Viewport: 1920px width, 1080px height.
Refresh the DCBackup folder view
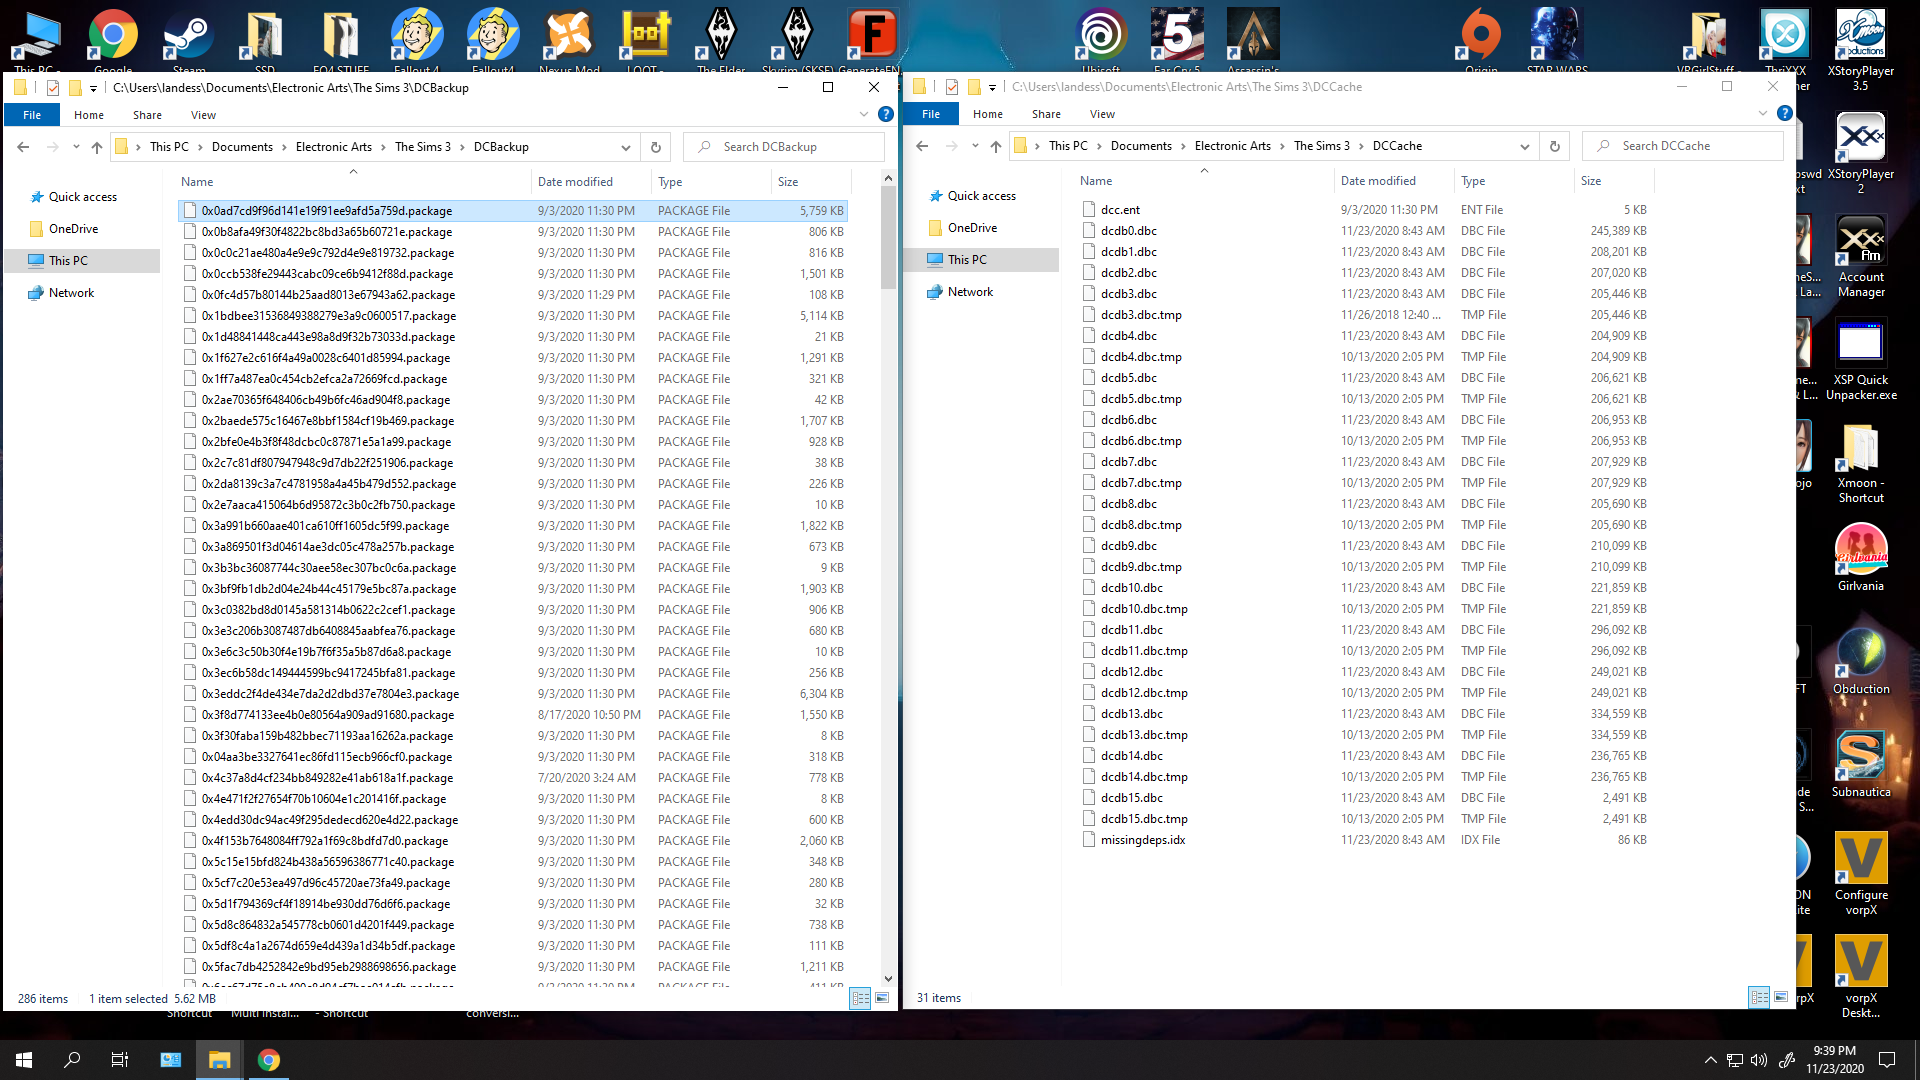(x=656, y=147)
